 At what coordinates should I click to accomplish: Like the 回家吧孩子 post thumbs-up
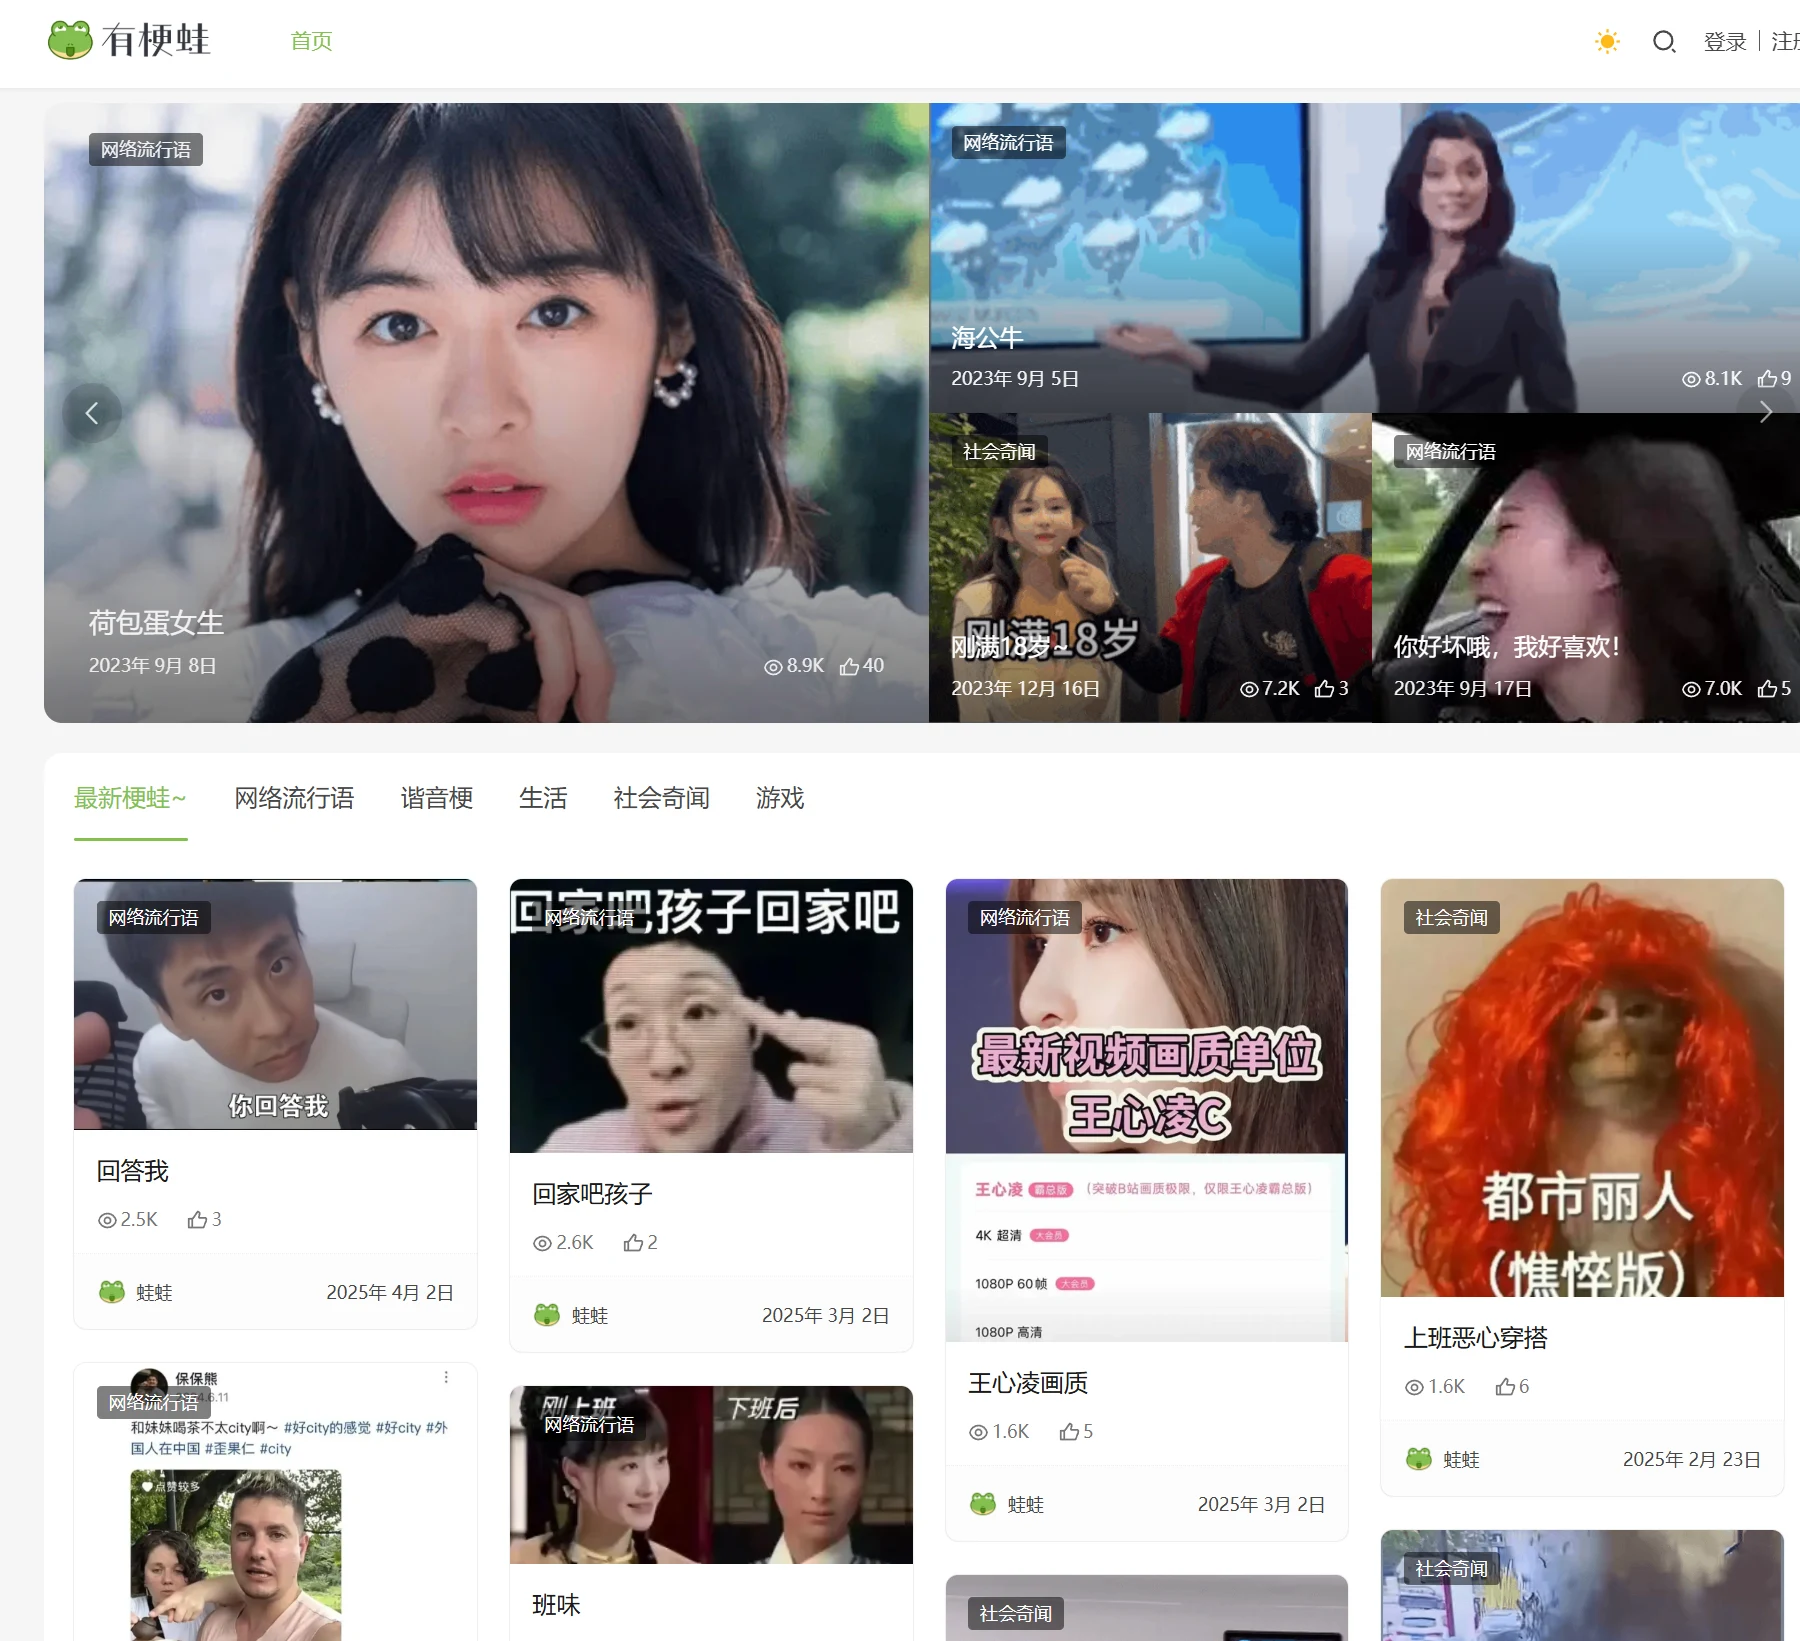(633, 1243)
